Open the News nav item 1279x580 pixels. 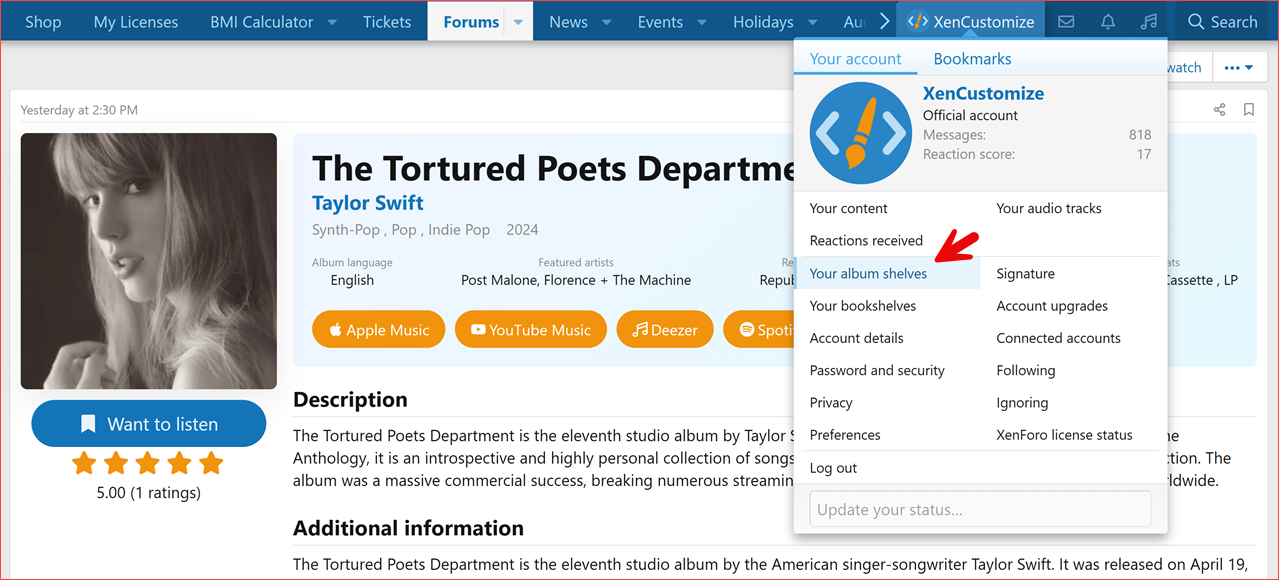click(x=568, y=22)
